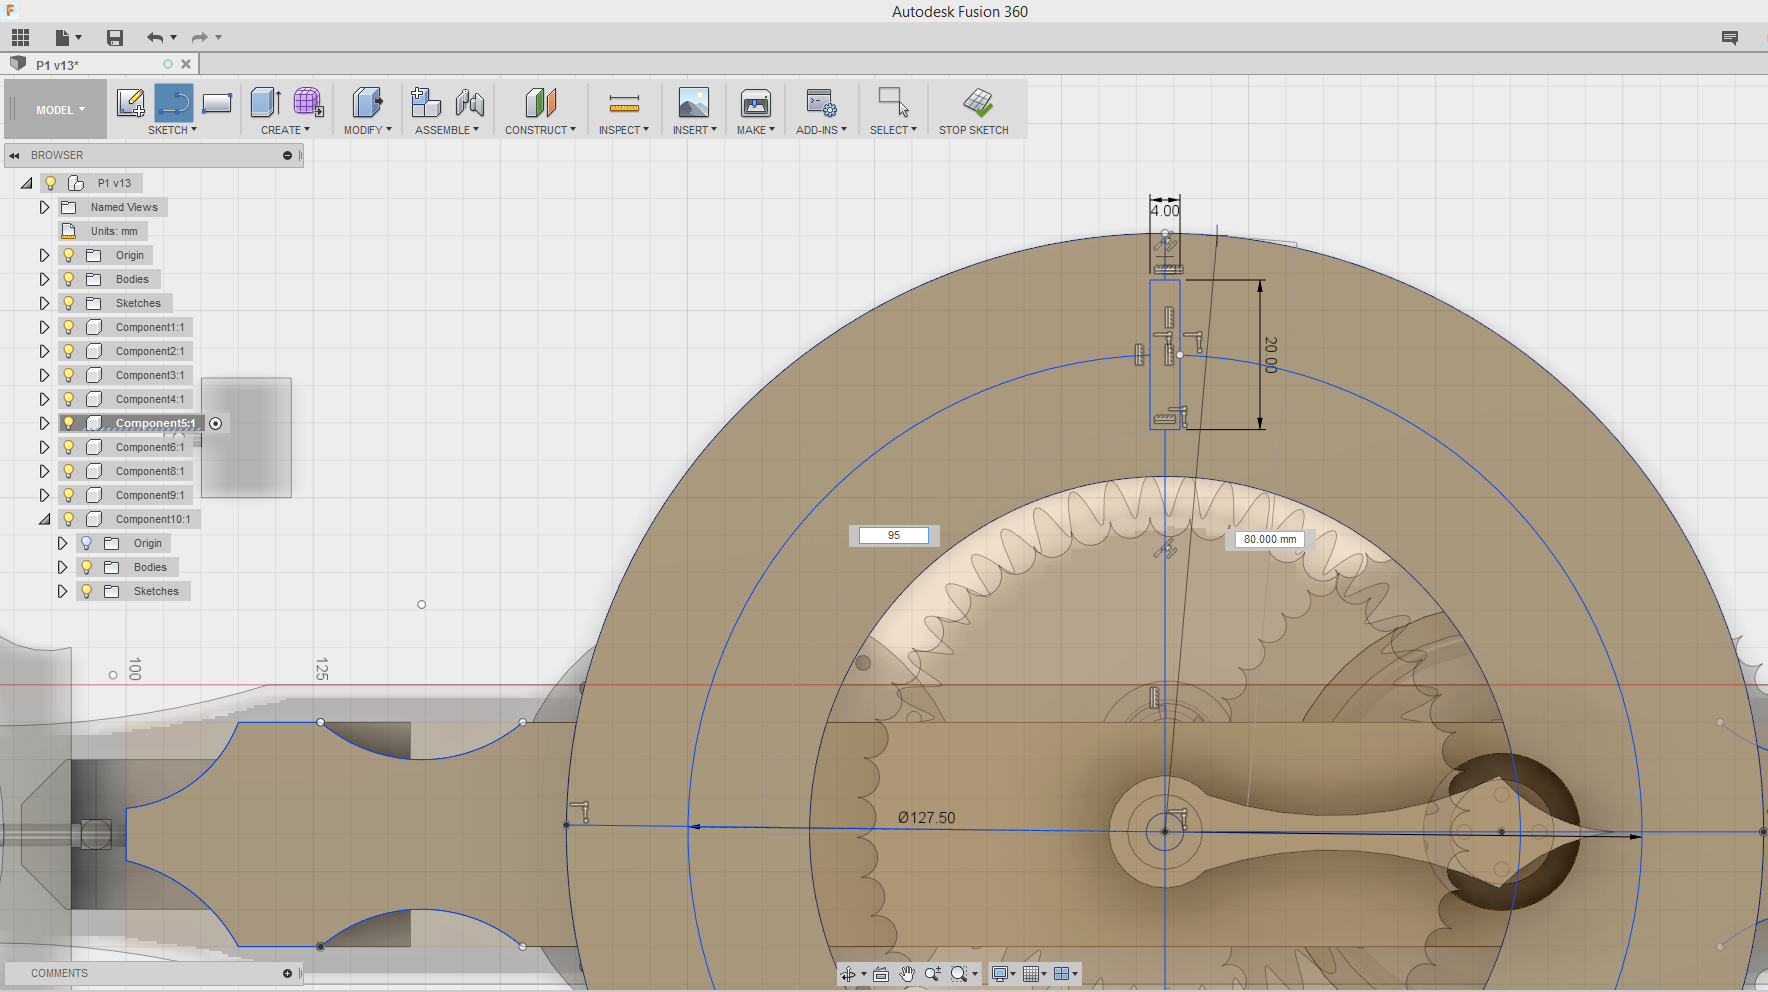
Task: Click activate radio button beside Component5:1
Action: [215, 423]
